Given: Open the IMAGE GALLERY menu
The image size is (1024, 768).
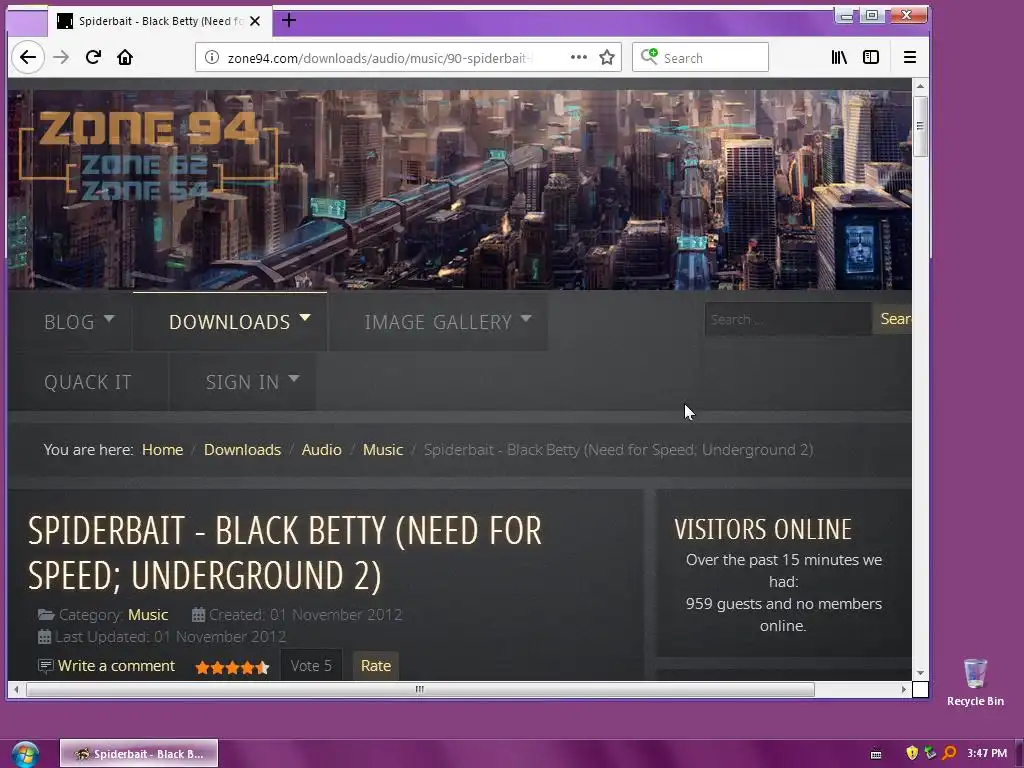Looking at the screenshot, I should point(438,322).
